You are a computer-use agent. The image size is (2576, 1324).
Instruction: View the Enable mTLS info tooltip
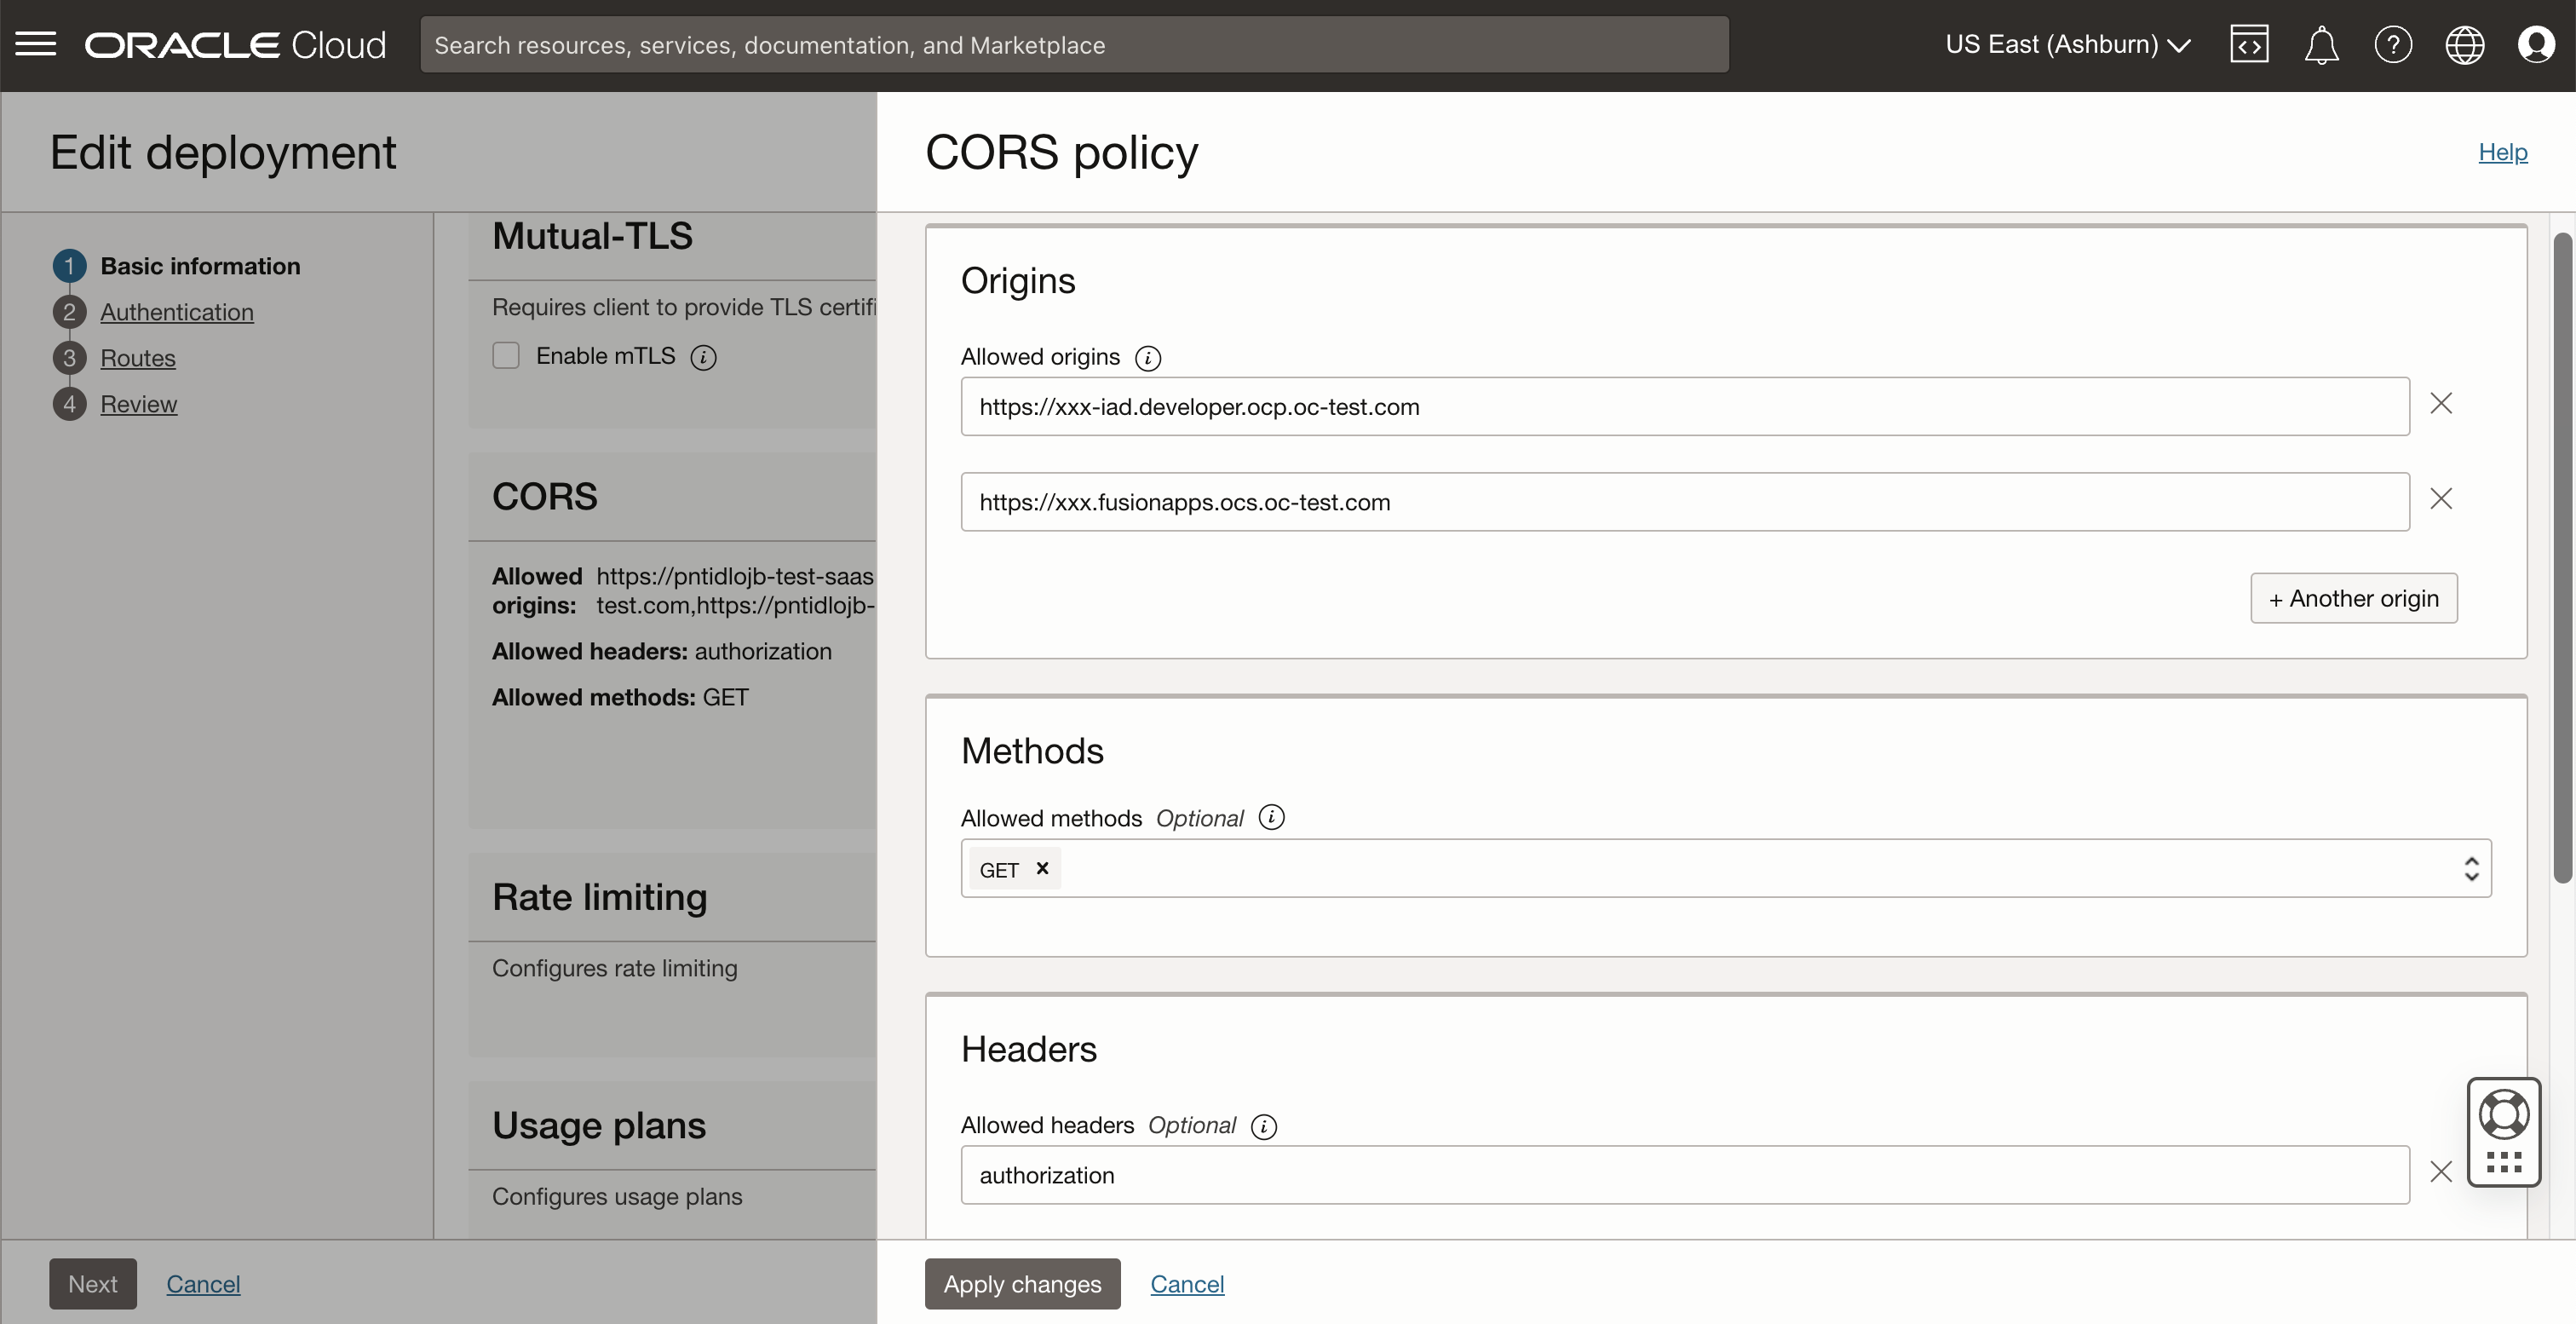[x=704, y=357]
